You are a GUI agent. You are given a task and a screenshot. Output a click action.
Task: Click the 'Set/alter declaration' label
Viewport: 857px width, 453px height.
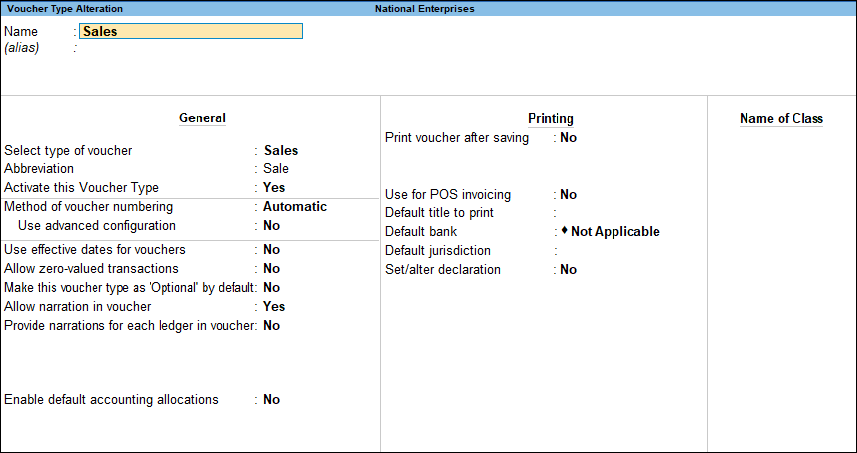(443, 269)
